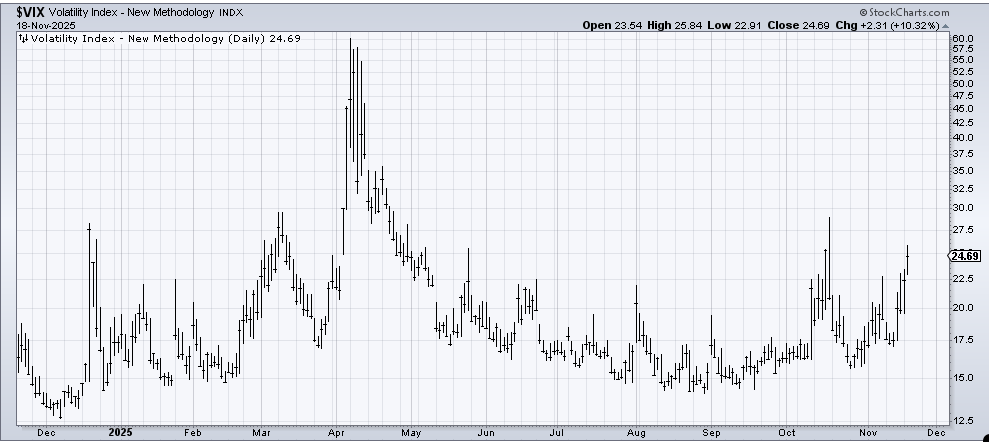
Task: Click the bar-style icon in the chart legend
Action: click(23, 39)
